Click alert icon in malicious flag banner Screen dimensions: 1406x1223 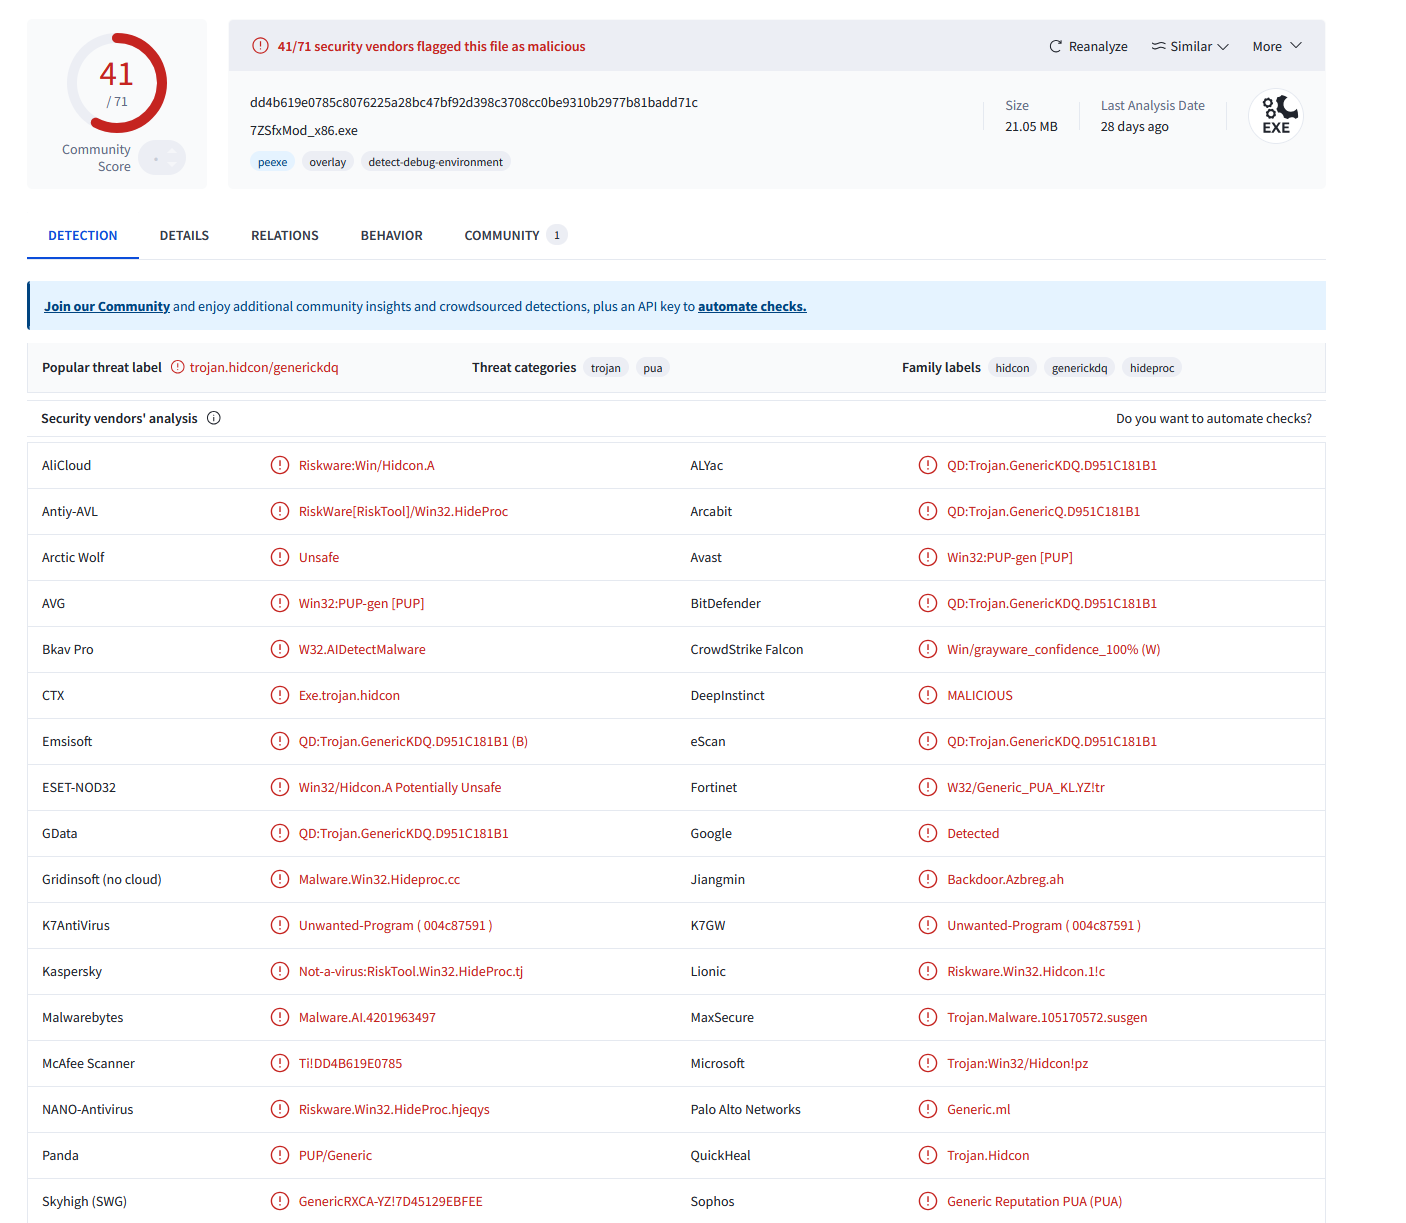click(x=260, y=46)
